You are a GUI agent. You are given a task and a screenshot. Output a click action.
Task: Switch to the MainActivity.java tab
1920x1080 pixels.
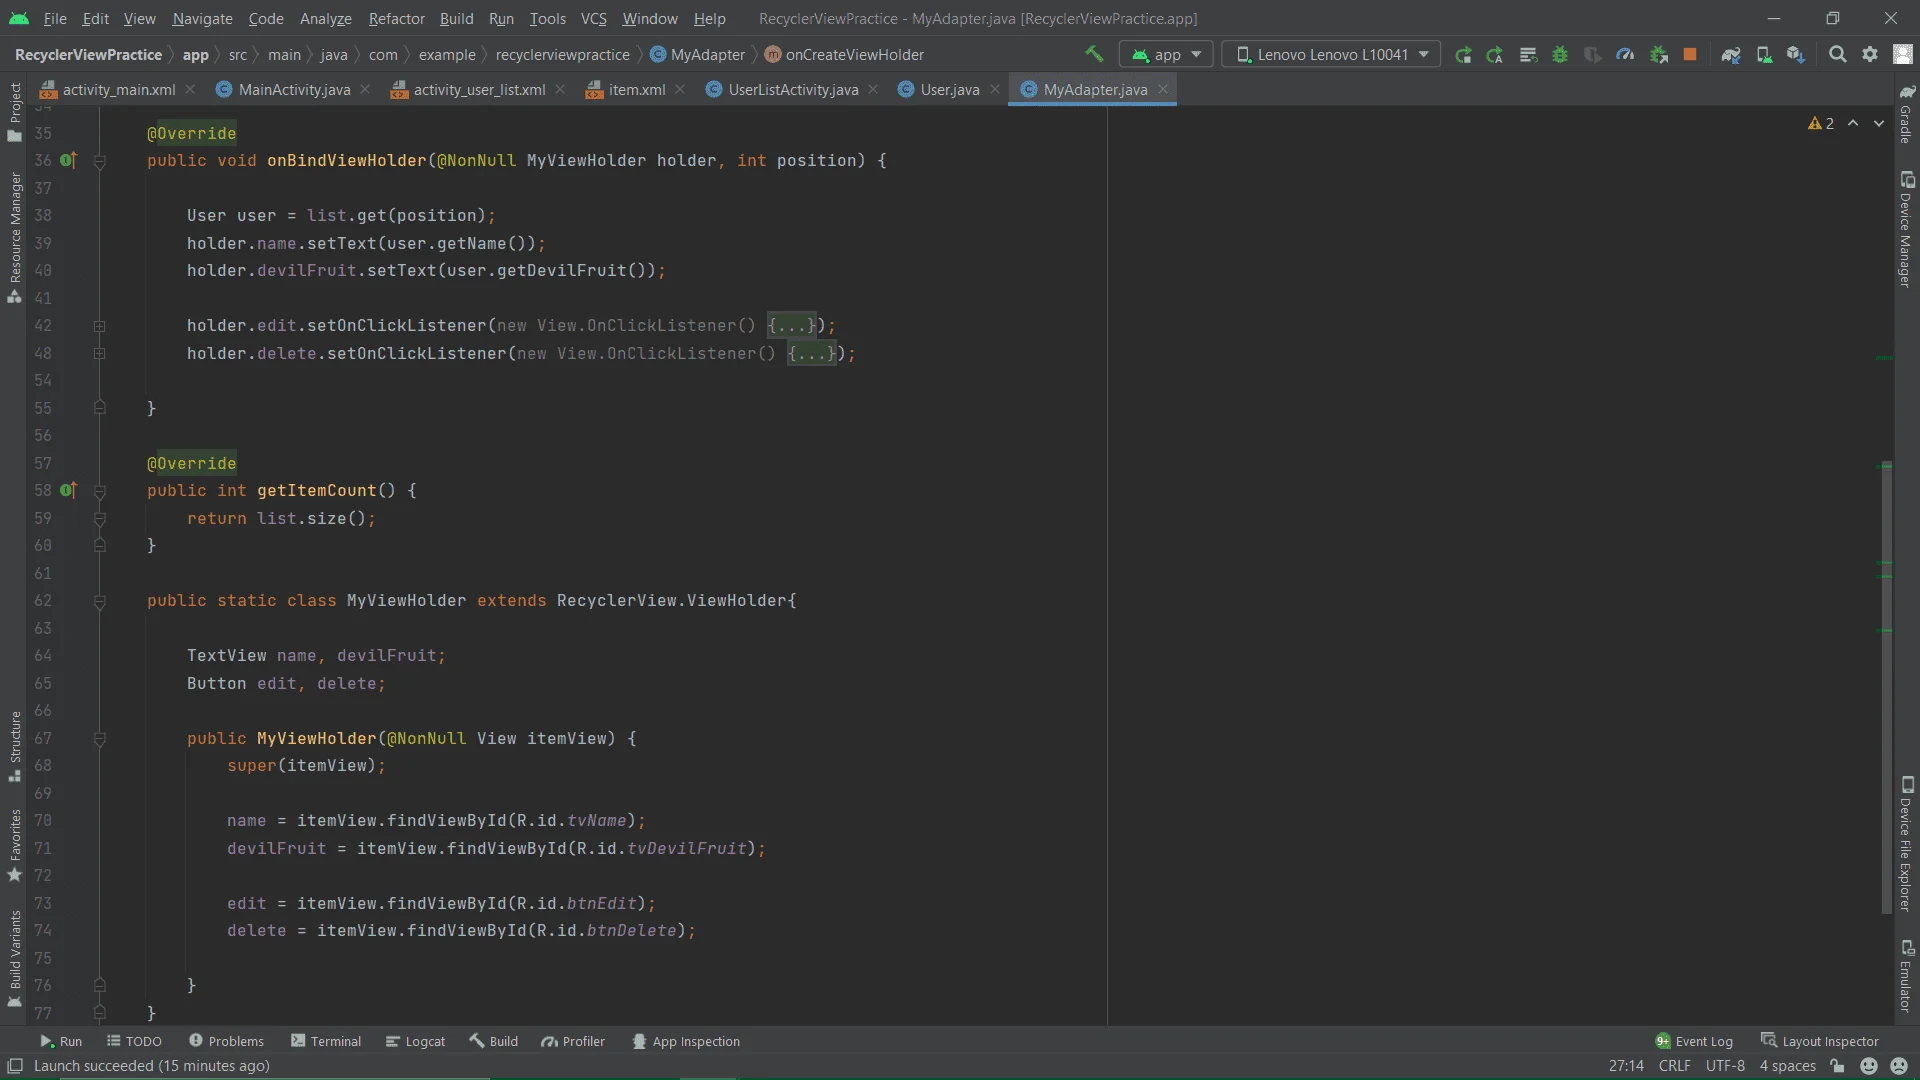pos(294,89)
